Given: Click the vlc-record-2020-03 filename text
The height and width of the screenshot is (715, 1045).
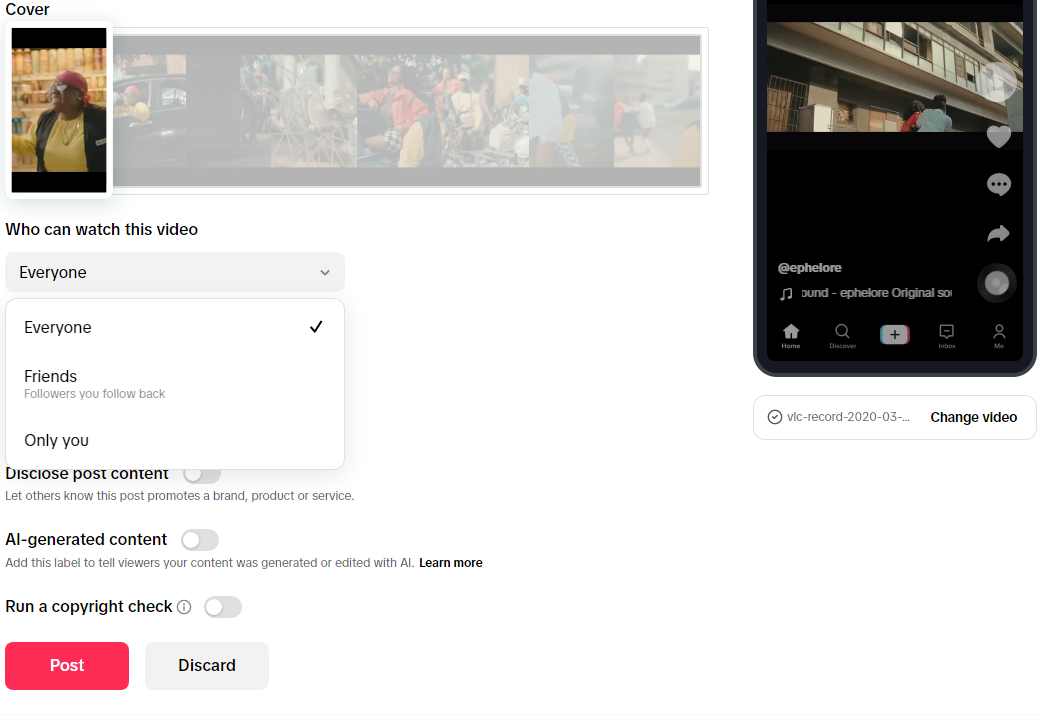Looking at the screenshot, I should click(848, 417).
